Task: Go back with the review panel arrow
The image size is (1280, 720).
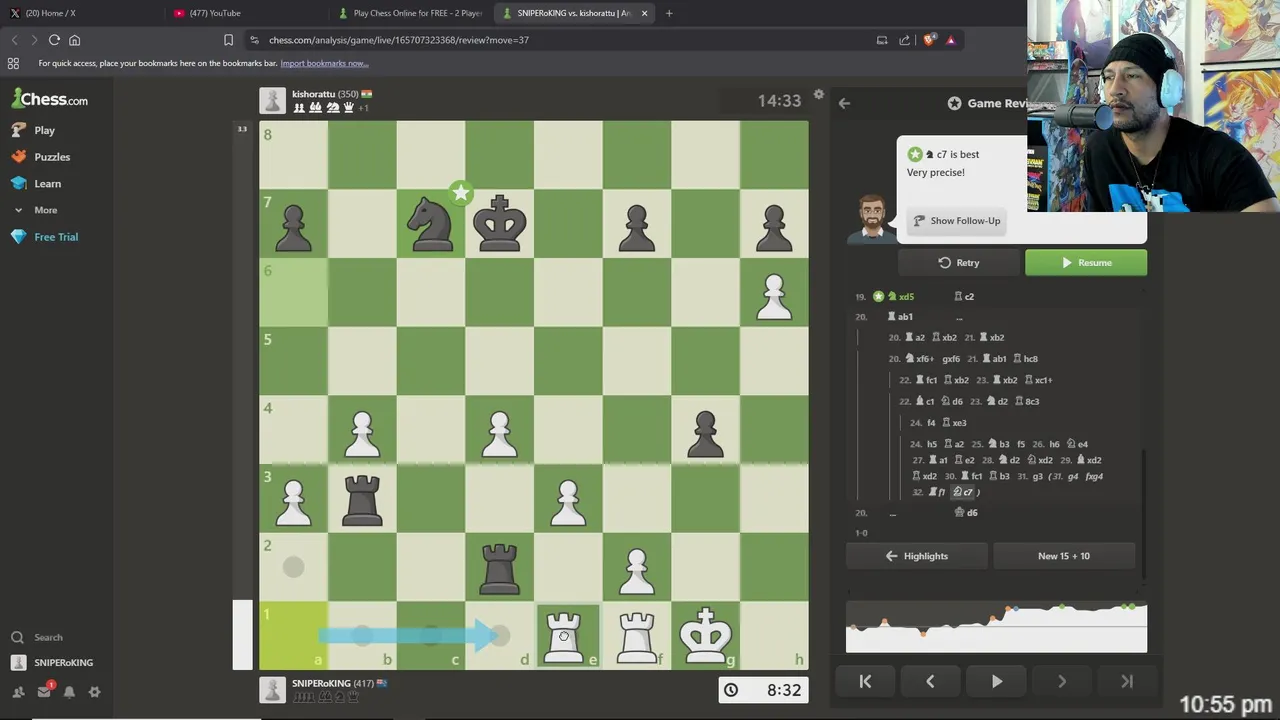Action: [844, 103]
